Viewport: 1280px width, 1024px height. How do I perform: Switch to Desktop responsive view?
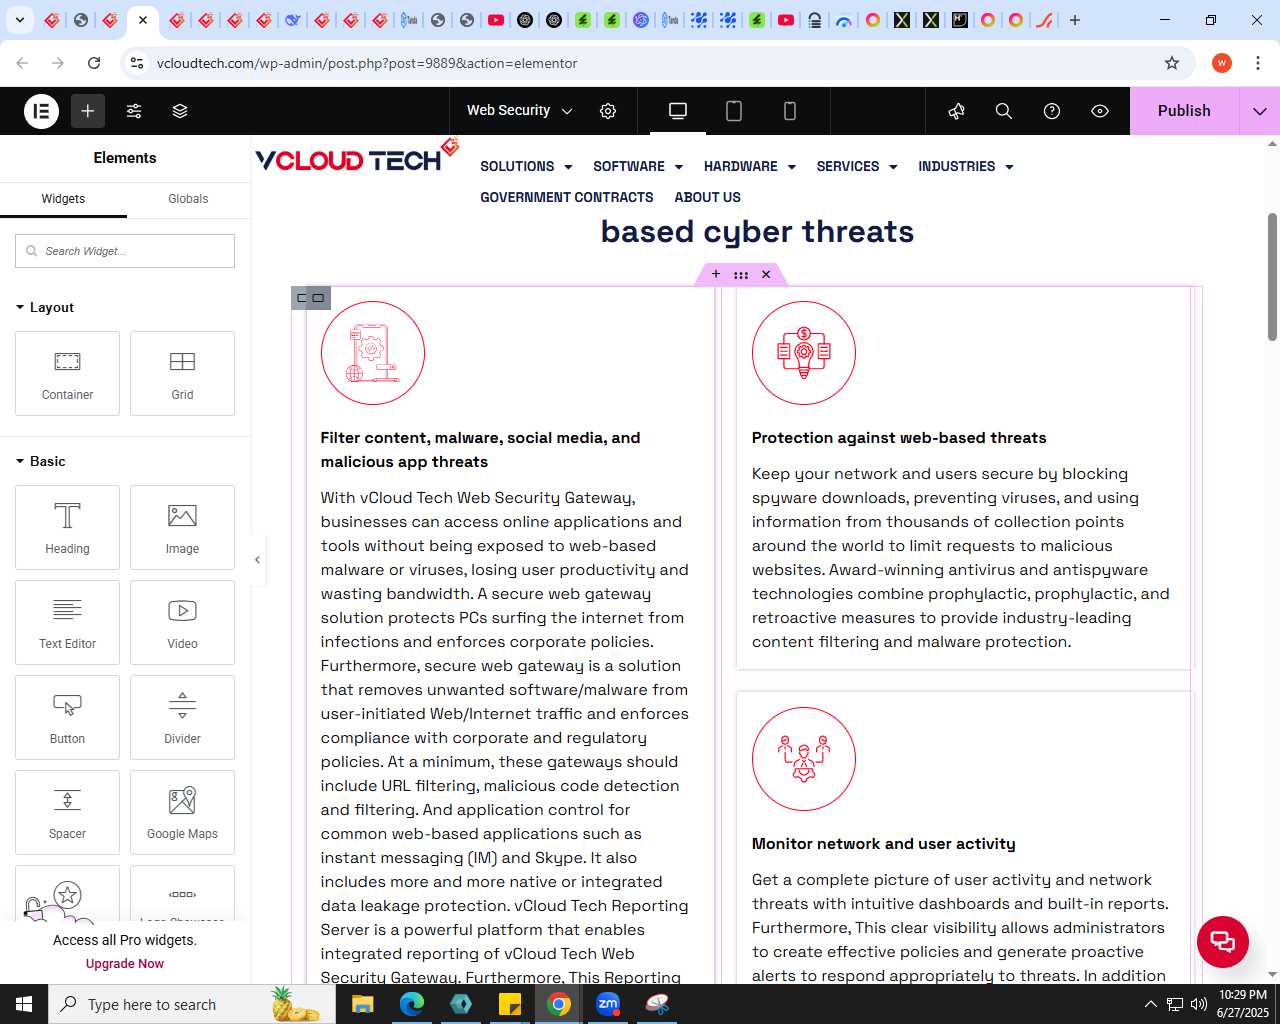[678, 111]
